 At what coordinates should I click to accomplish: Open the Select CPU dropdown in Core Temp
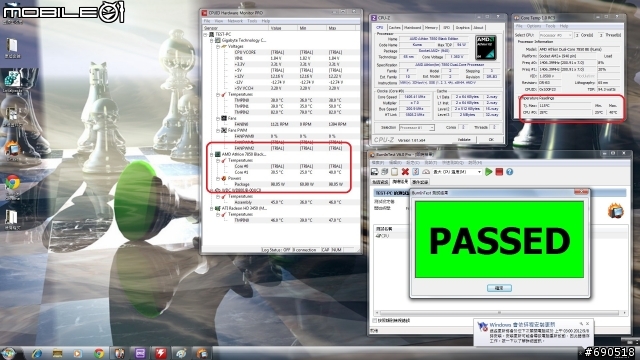(x=556, y=36)
